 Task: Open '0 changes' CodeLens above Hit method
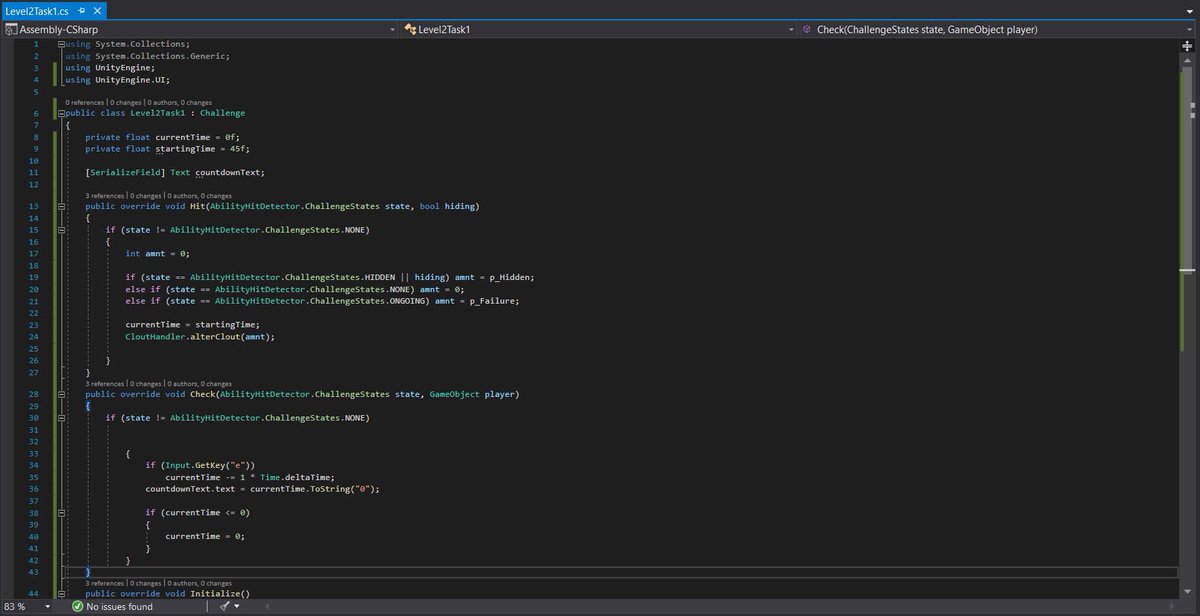pyautogui.click(x=145, y=196)
